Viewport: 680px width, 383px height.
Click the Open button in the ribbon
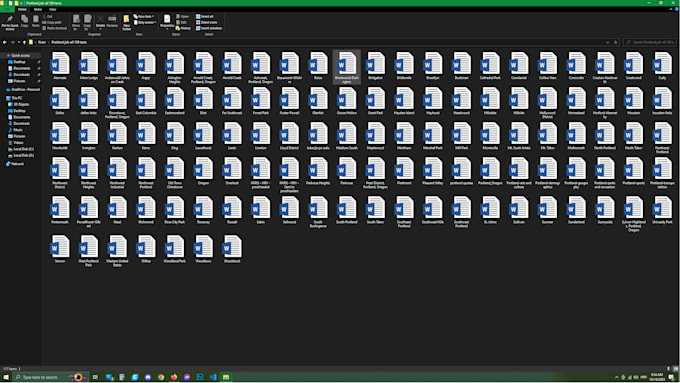(x=183, y=16)
